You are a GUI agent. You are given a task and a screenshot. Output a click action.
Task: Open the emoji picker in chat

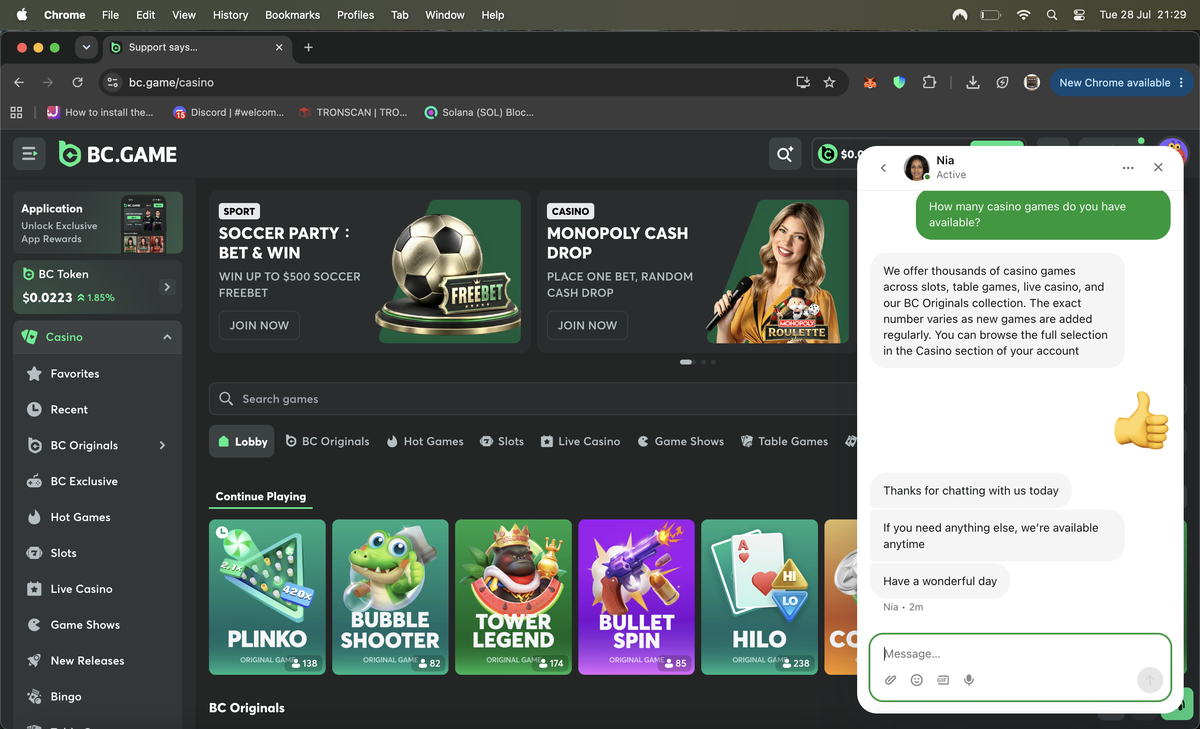[916, 680]
